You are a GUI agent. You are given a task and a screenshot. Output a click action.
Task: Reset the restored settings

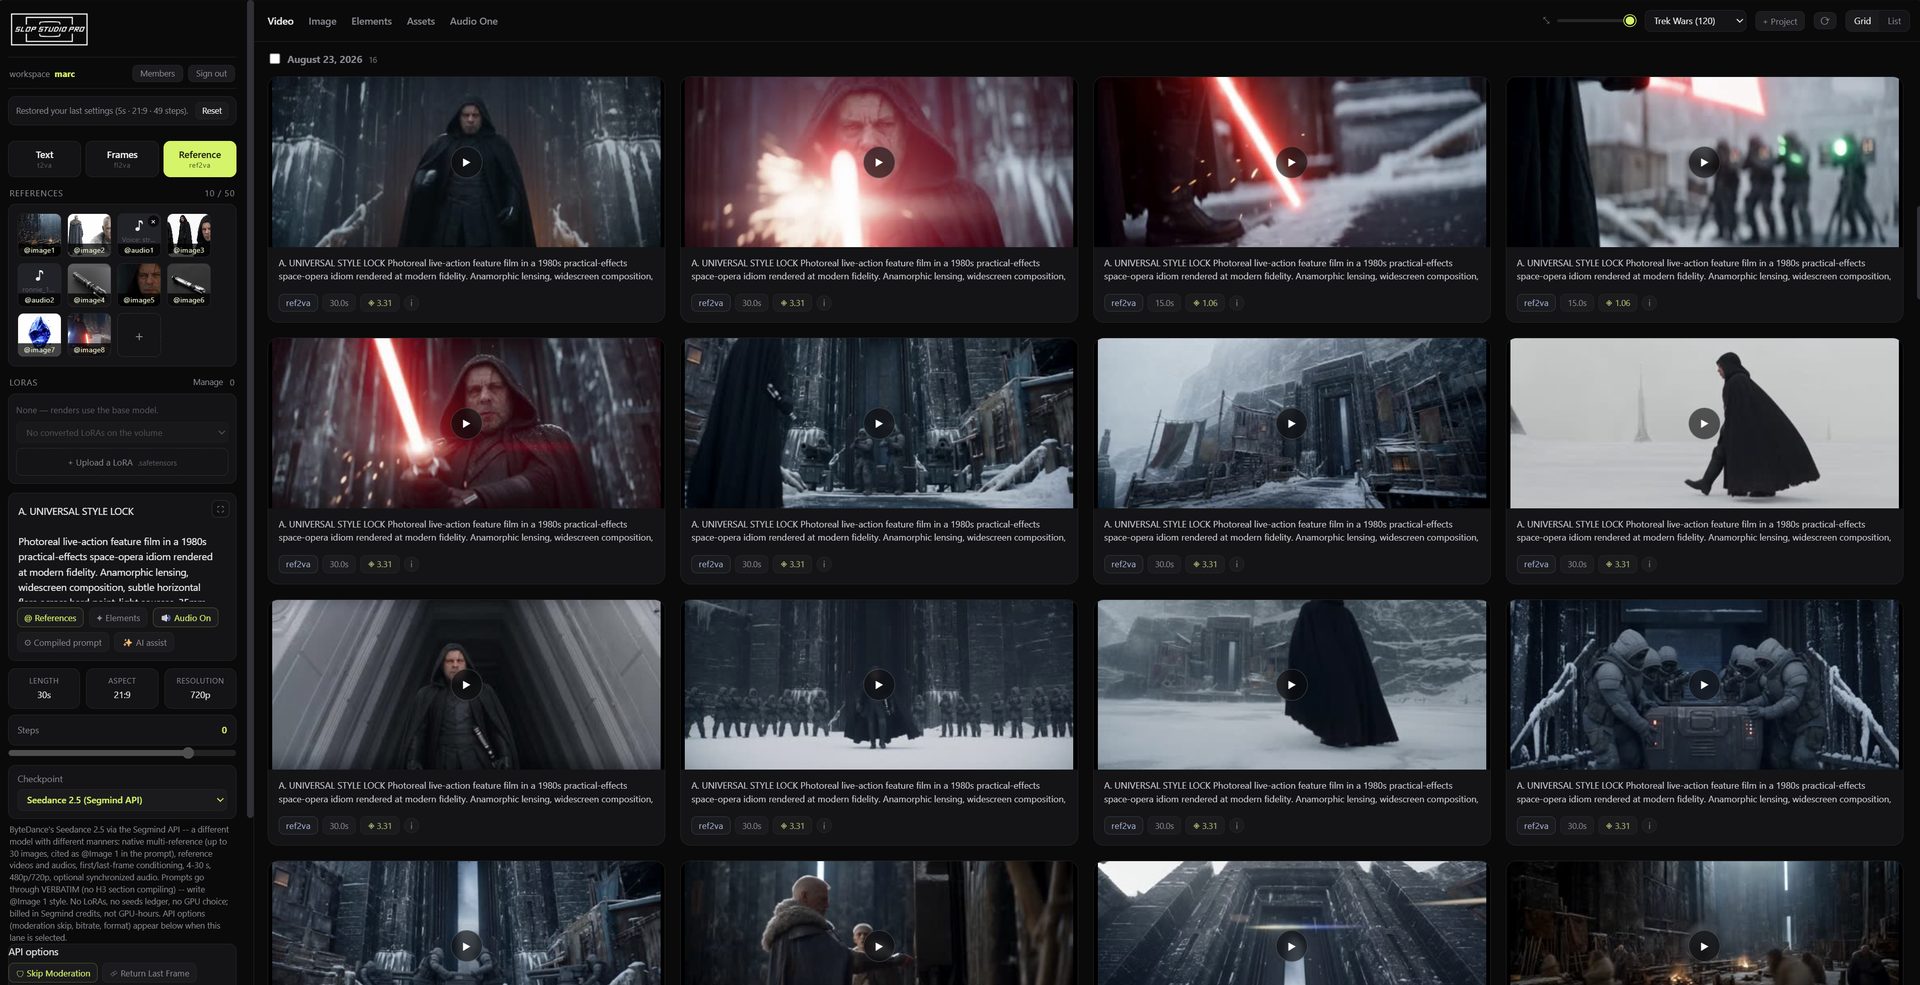[x=212, y=111]
